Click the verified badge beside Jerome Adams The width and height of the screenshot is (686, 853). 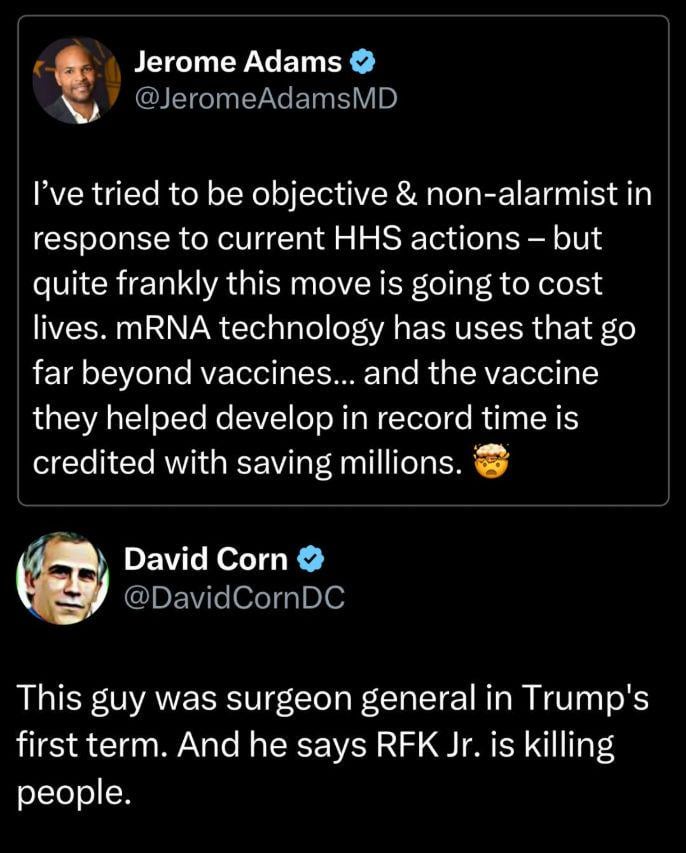click(x=361, y=62)
